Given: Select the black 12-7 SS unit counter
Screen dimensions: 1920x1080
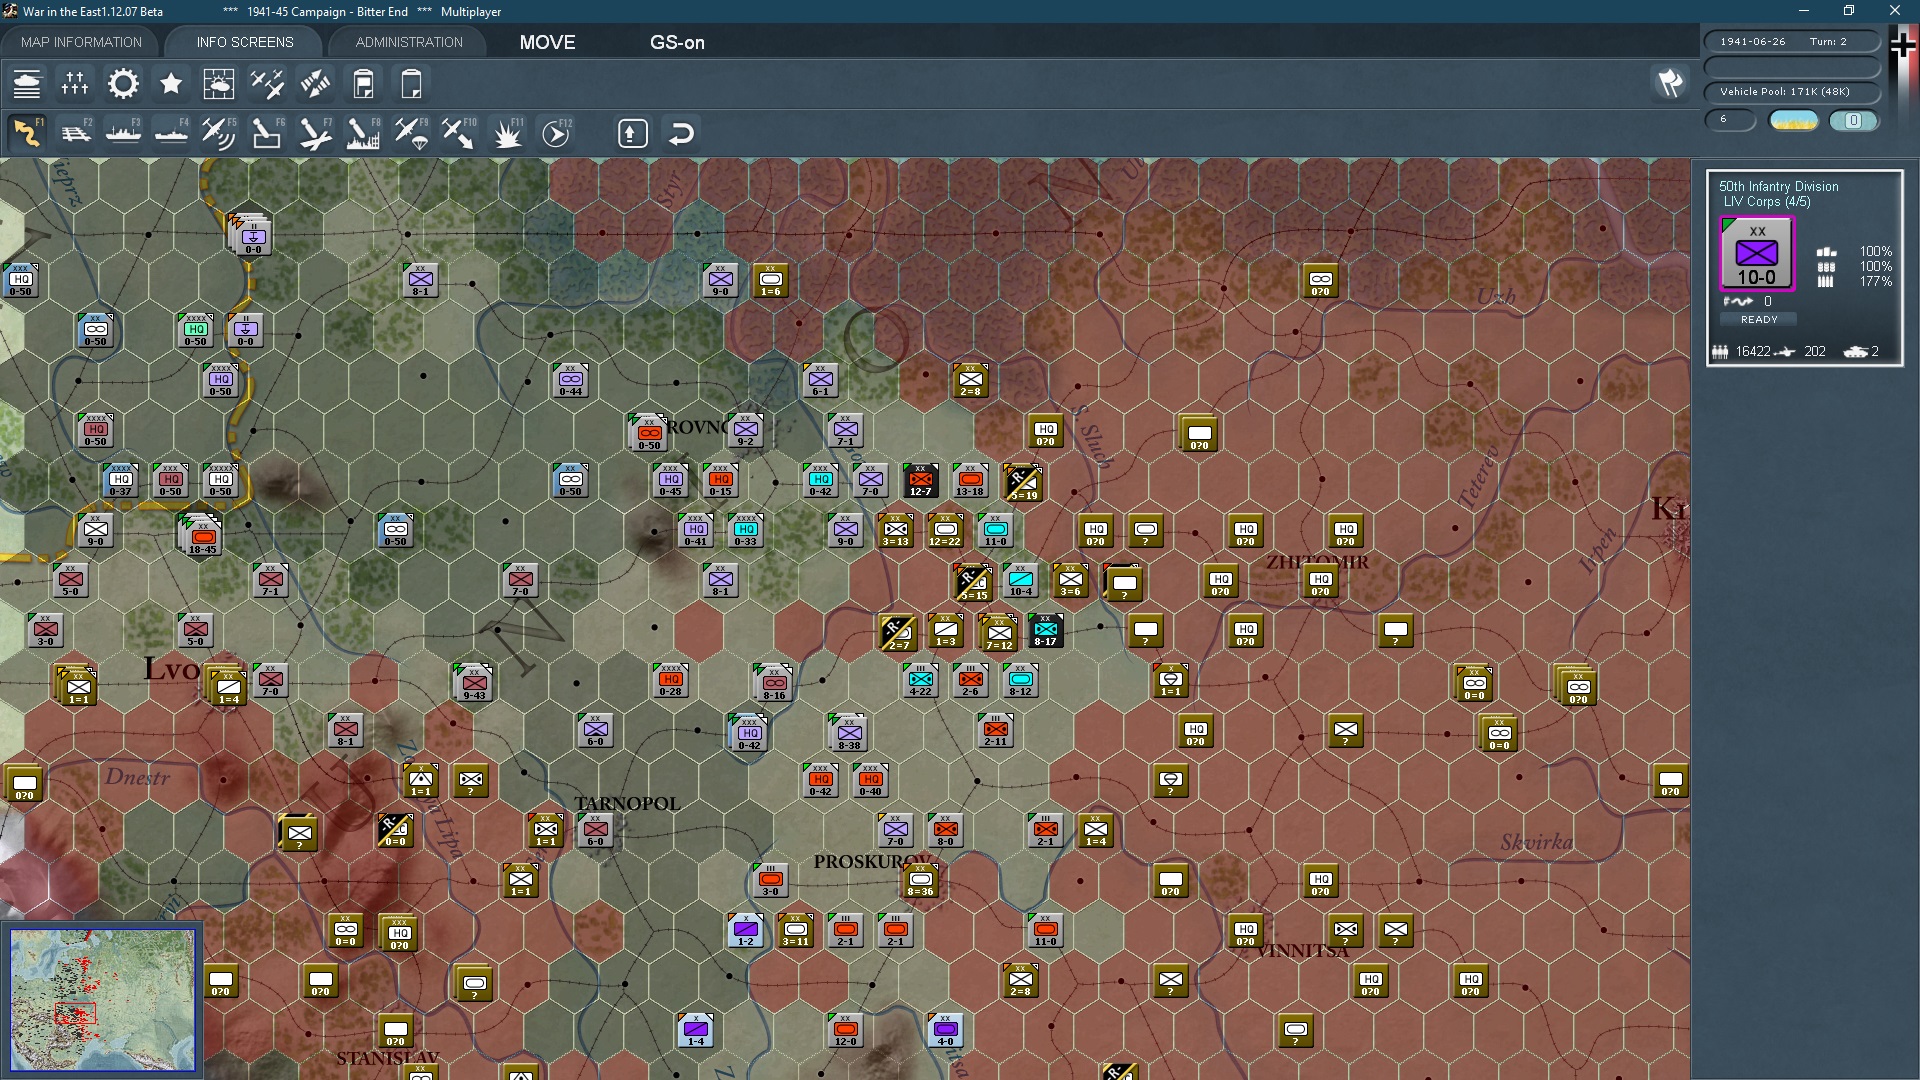Looking at the screenshot, I should point(920,480).
